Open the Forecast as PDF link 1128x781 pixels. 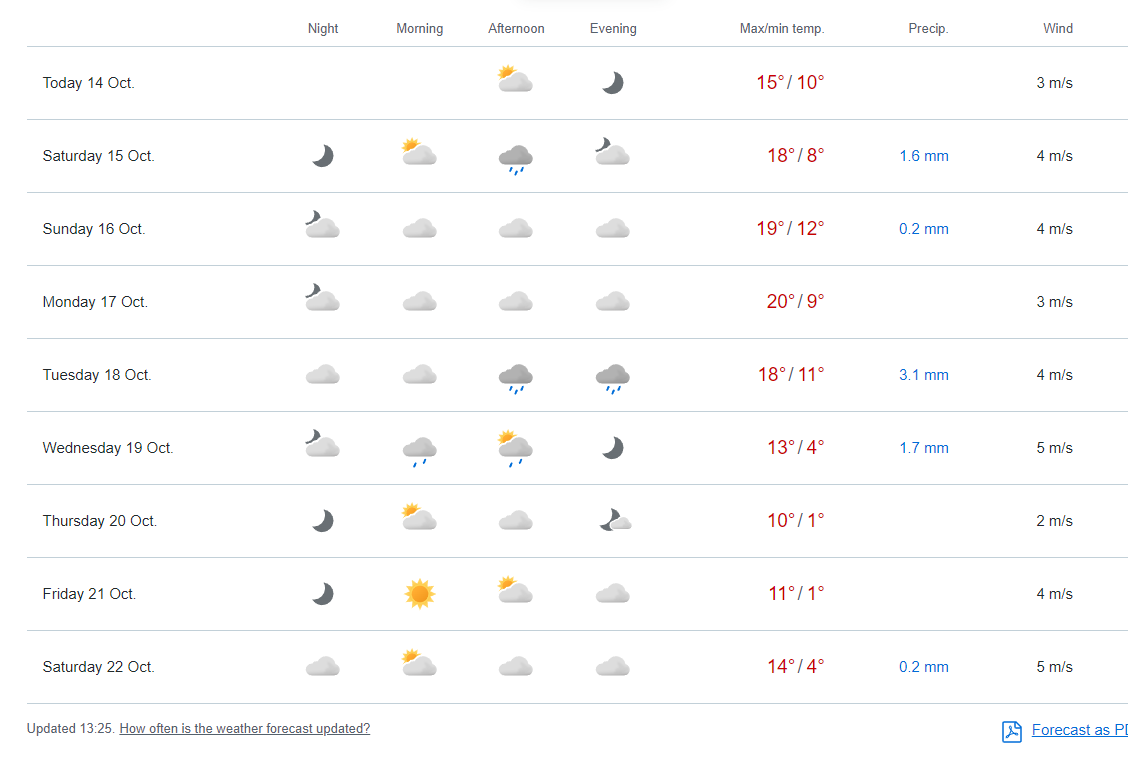tap(1079, 730)
